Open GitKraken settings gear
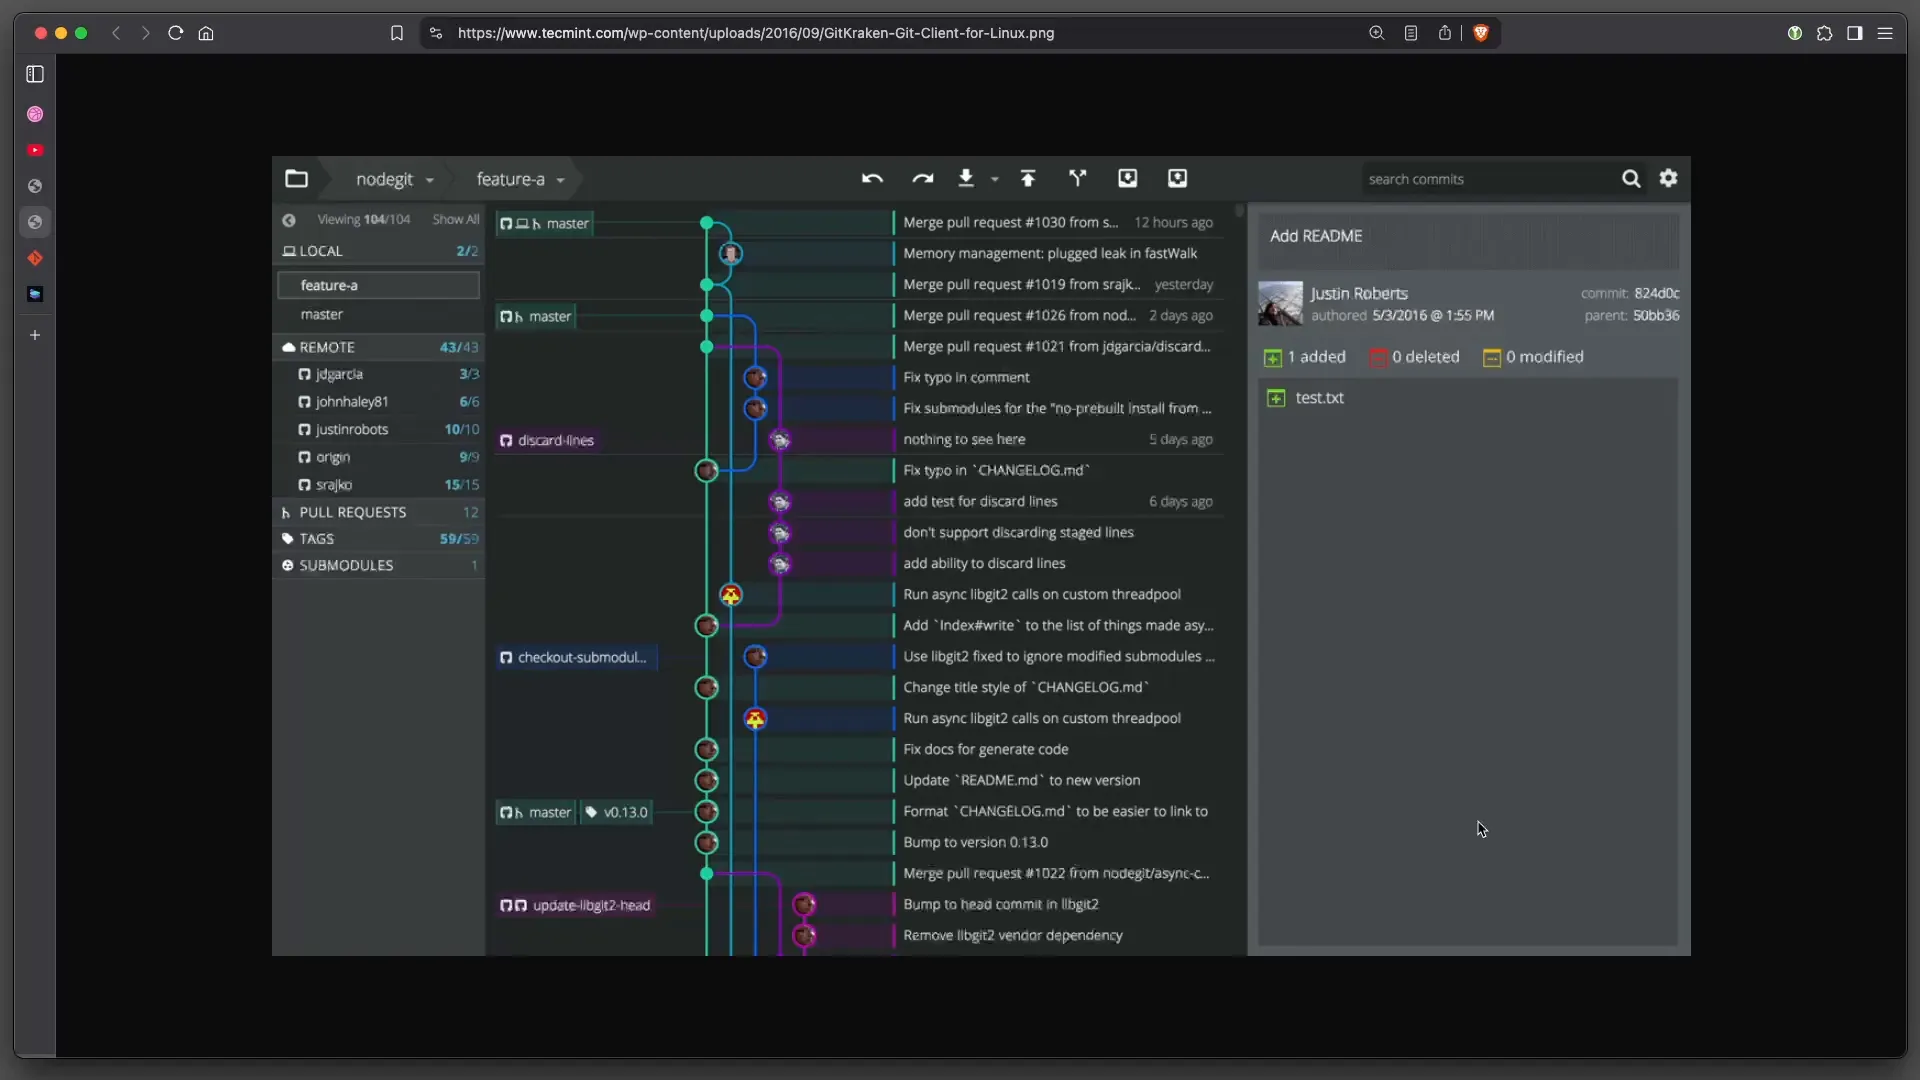 pyautogui.click(x=1668, y=178)
